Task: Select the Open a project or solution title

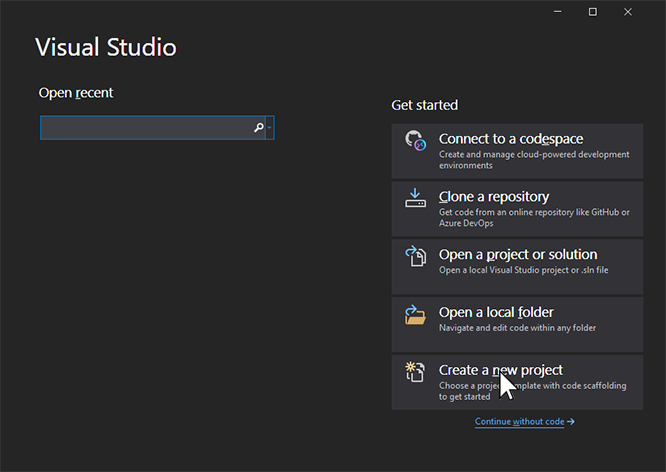Action: [x=518, y=254]
